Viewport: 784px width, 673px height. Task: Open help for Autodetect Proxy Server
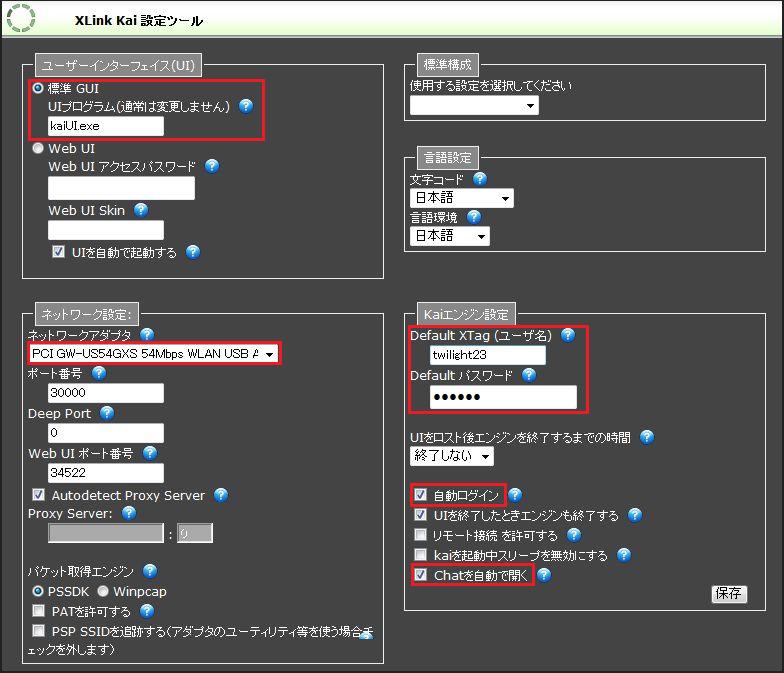tap(221, 495)
